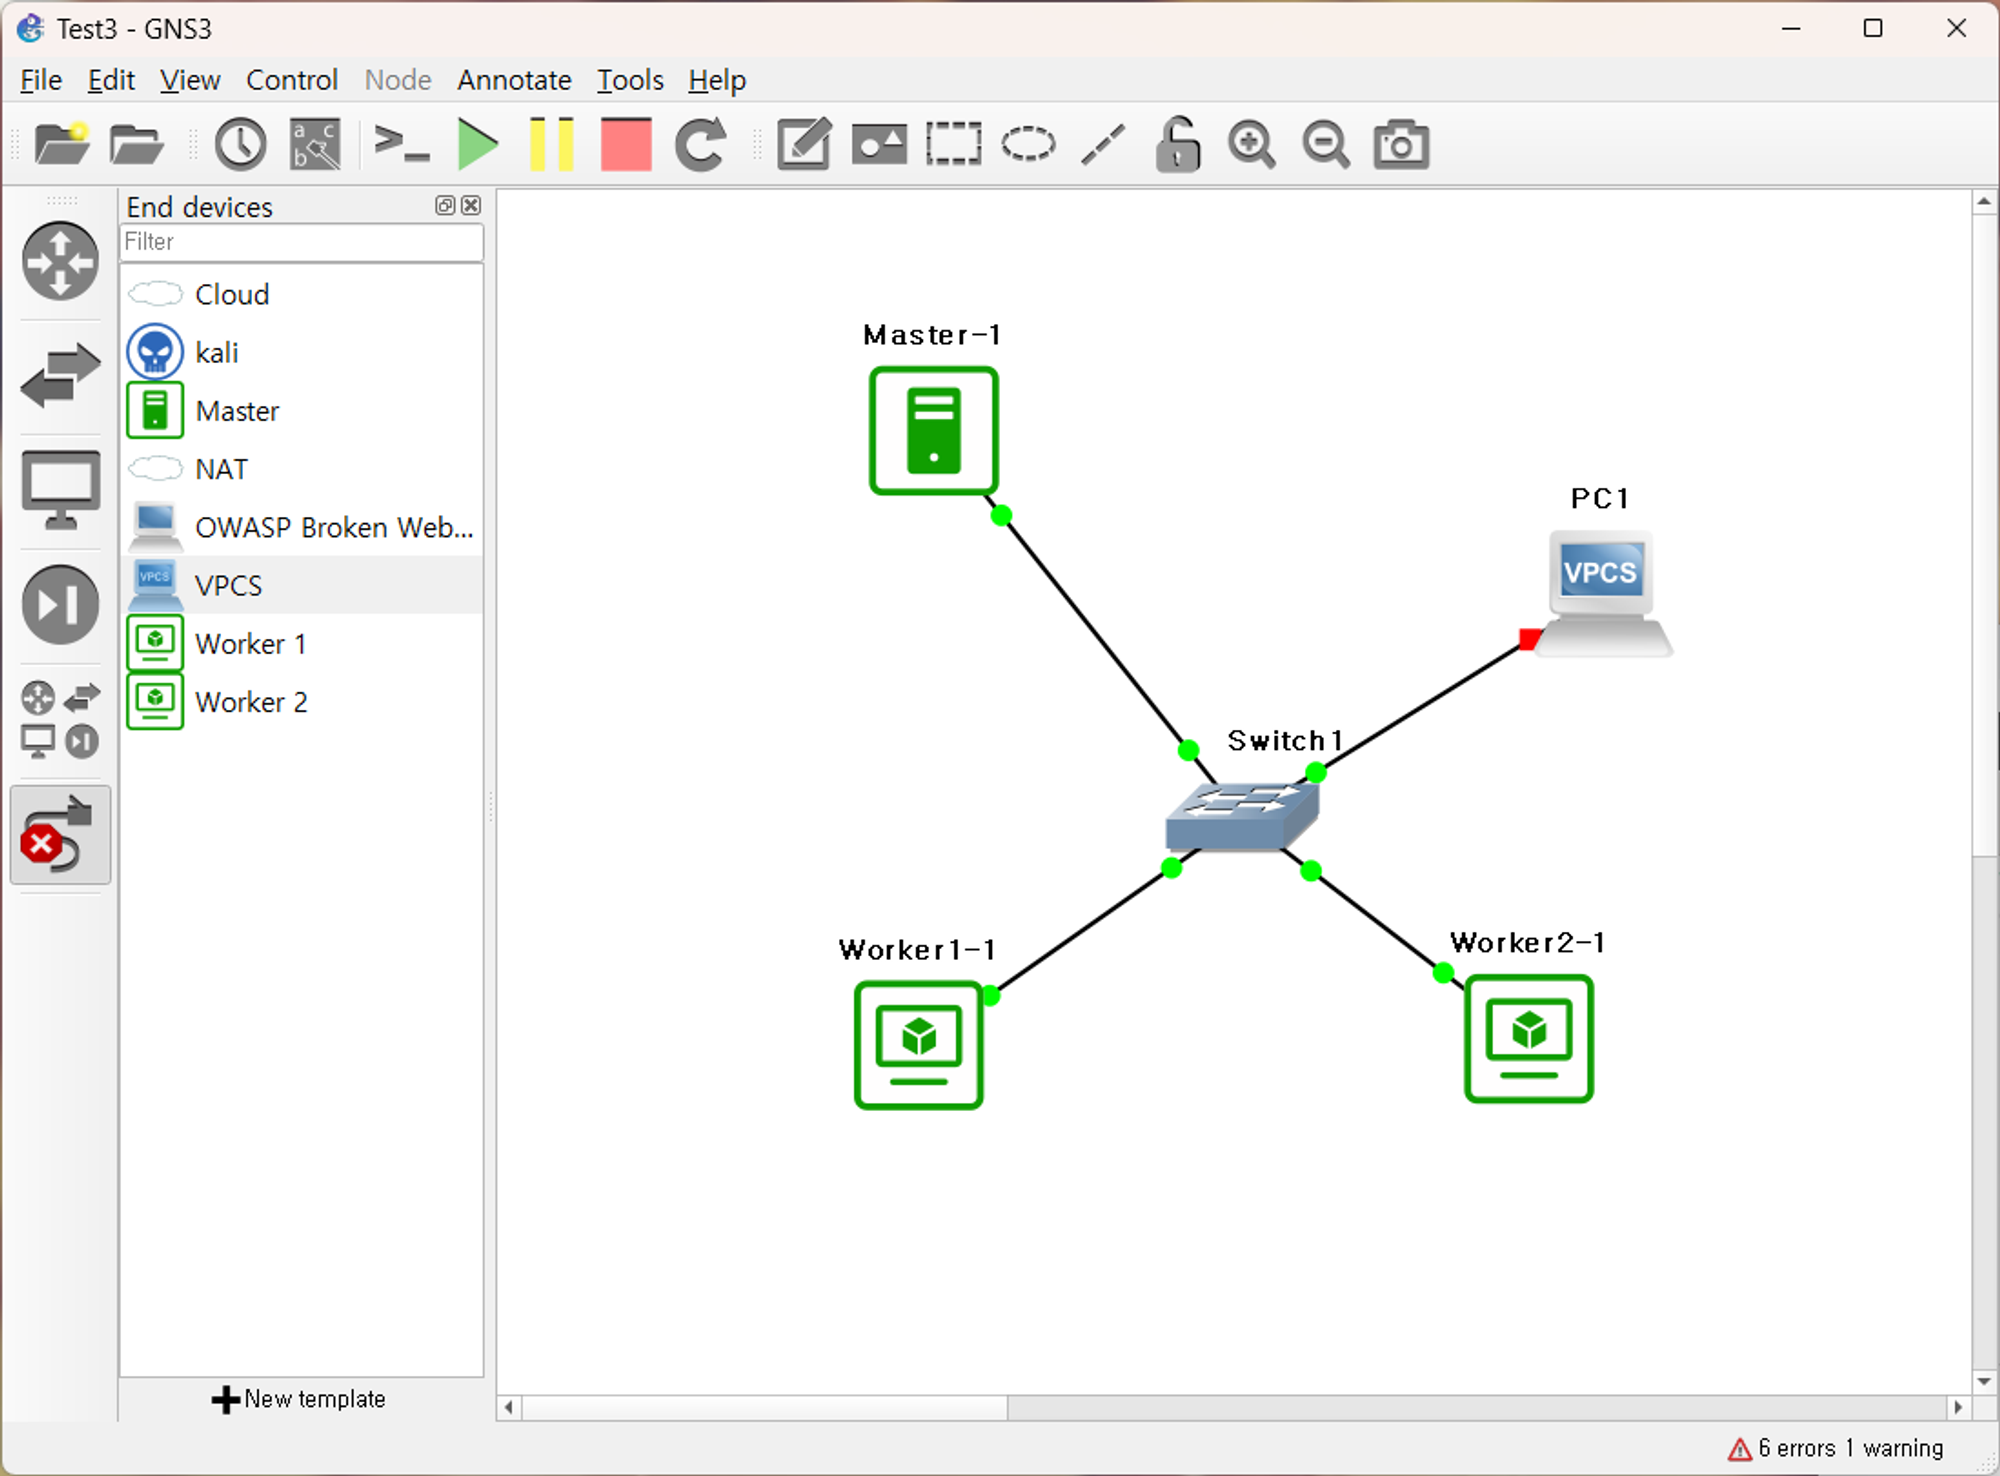Click the horizontal scrollbar left arrow
Viewport: 2000px width, 1476px height.
pos(509,1408)
